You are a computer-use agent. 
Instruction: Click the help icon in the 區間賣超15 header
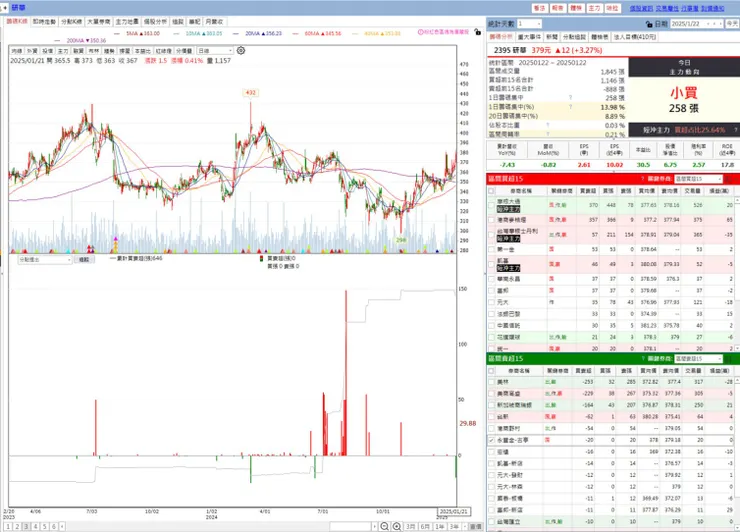(642, 359)
